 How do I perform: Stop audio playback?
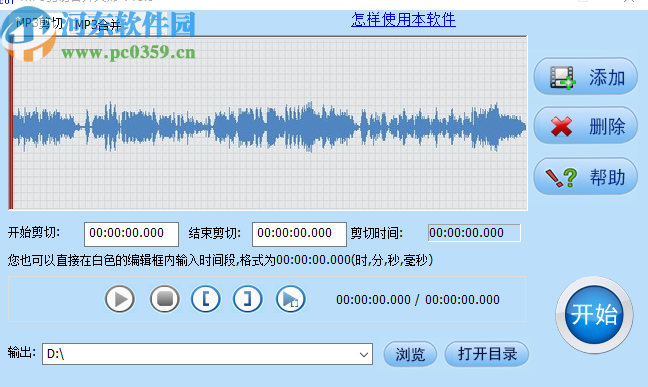coord(164,299)
